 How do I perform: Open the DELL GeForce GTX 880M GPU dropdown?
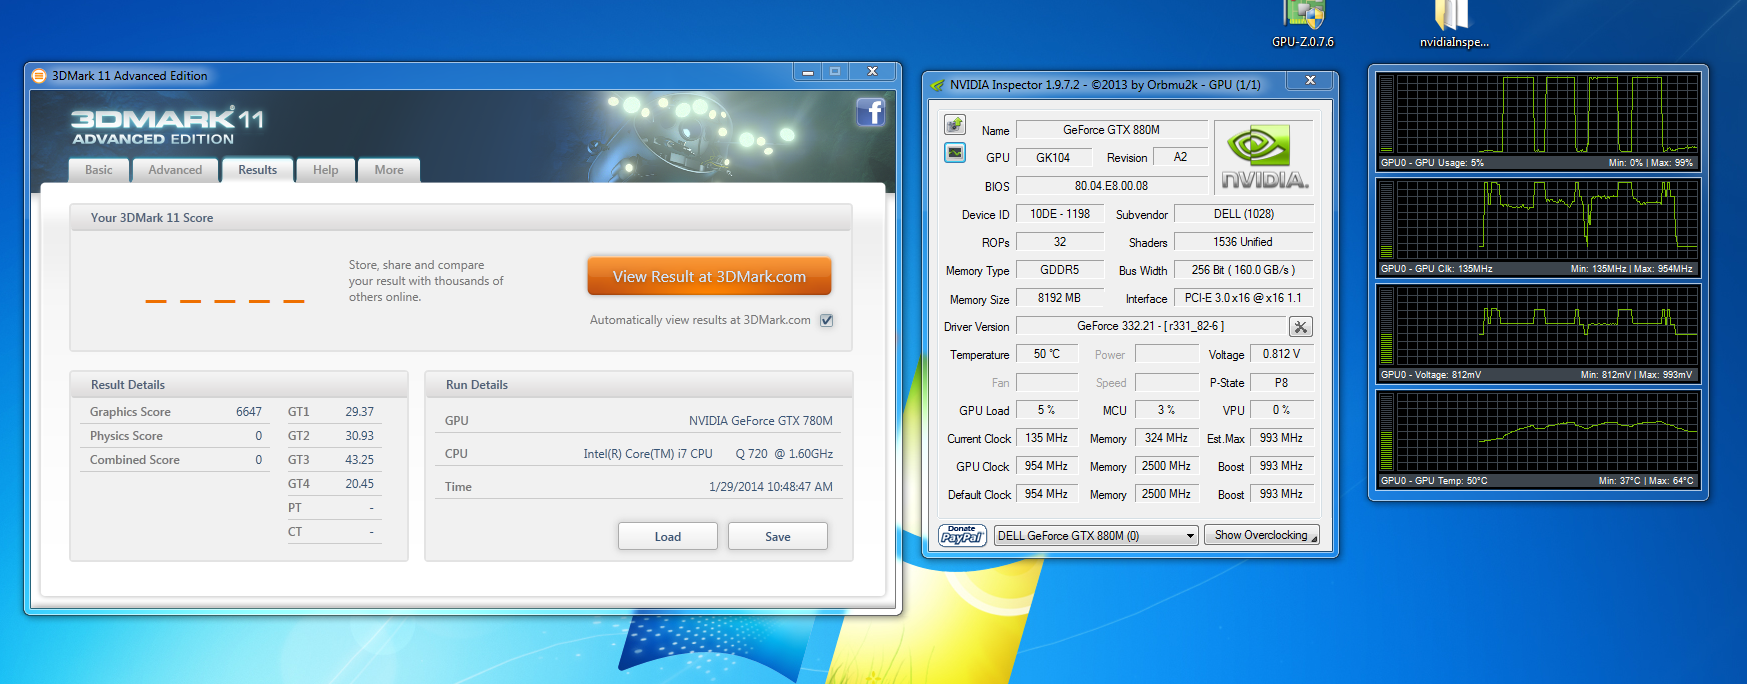[1096, 536]
